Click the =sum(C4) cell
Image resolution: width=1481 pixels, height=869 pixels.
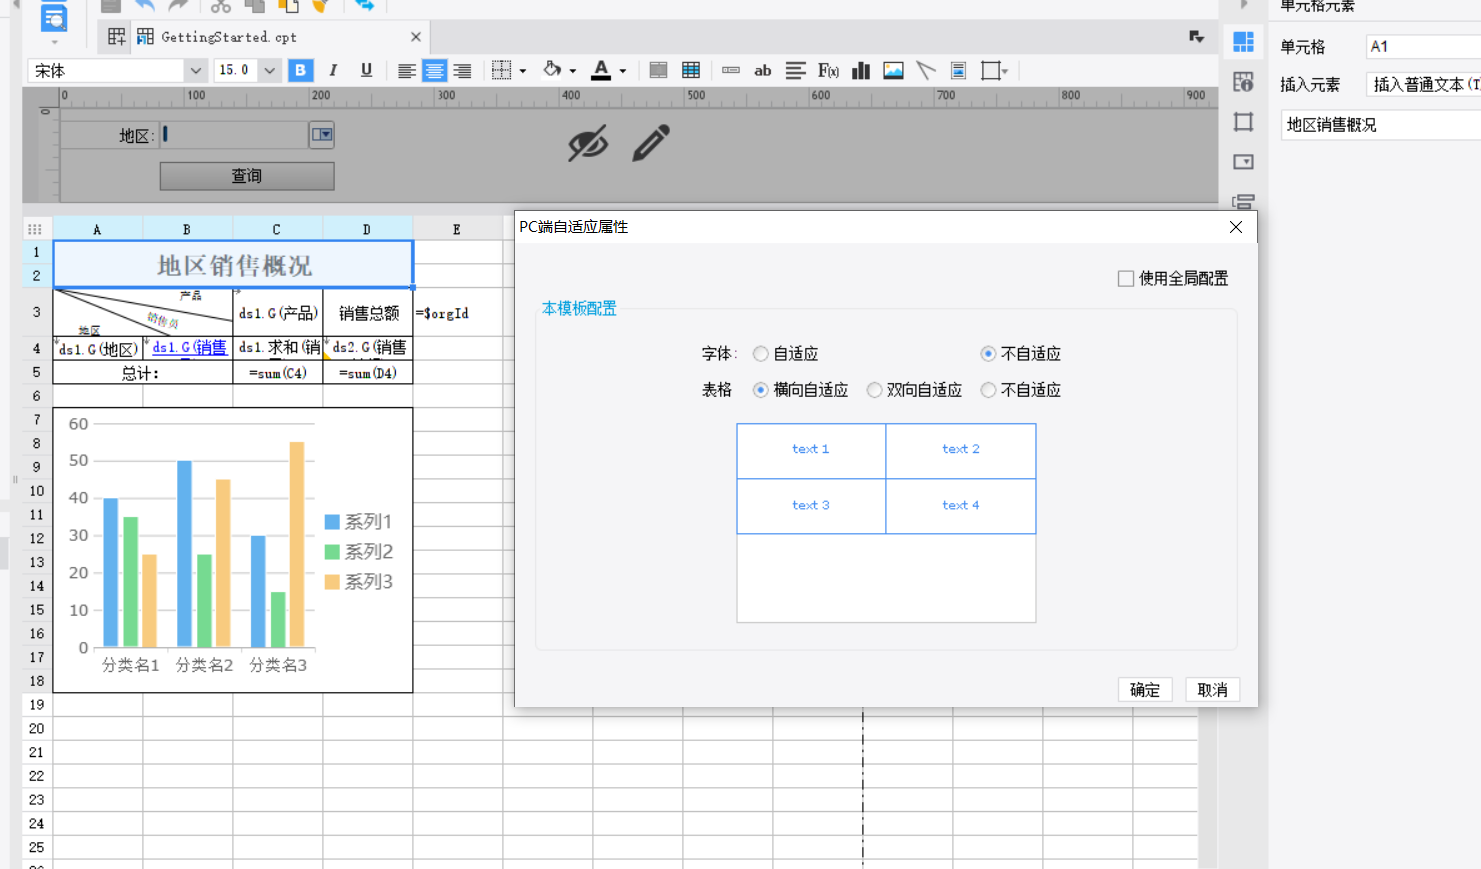(x=278, y=373)
